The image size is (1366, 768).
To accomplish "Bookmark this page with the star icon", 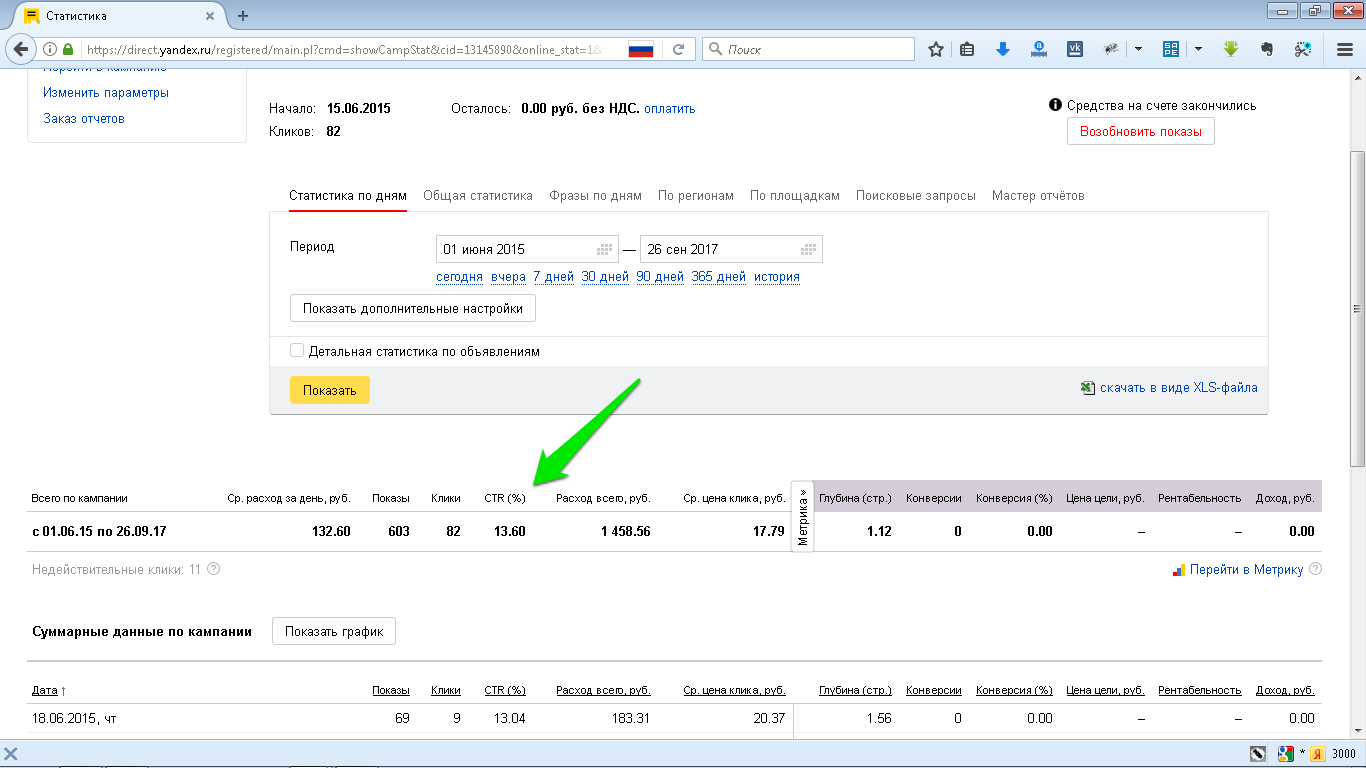I will point(936,49).
